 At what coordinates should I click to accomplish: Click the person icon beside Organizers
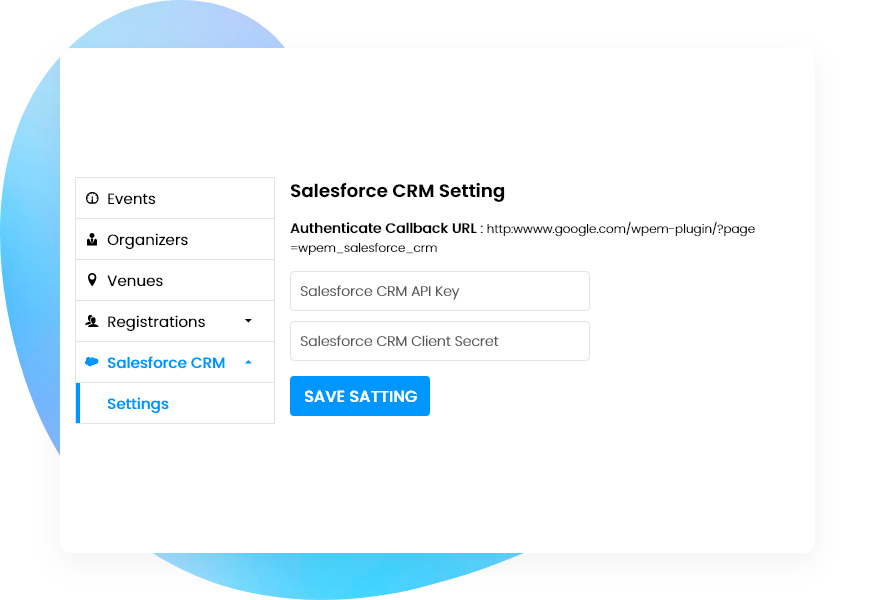(x=92, y=240)
